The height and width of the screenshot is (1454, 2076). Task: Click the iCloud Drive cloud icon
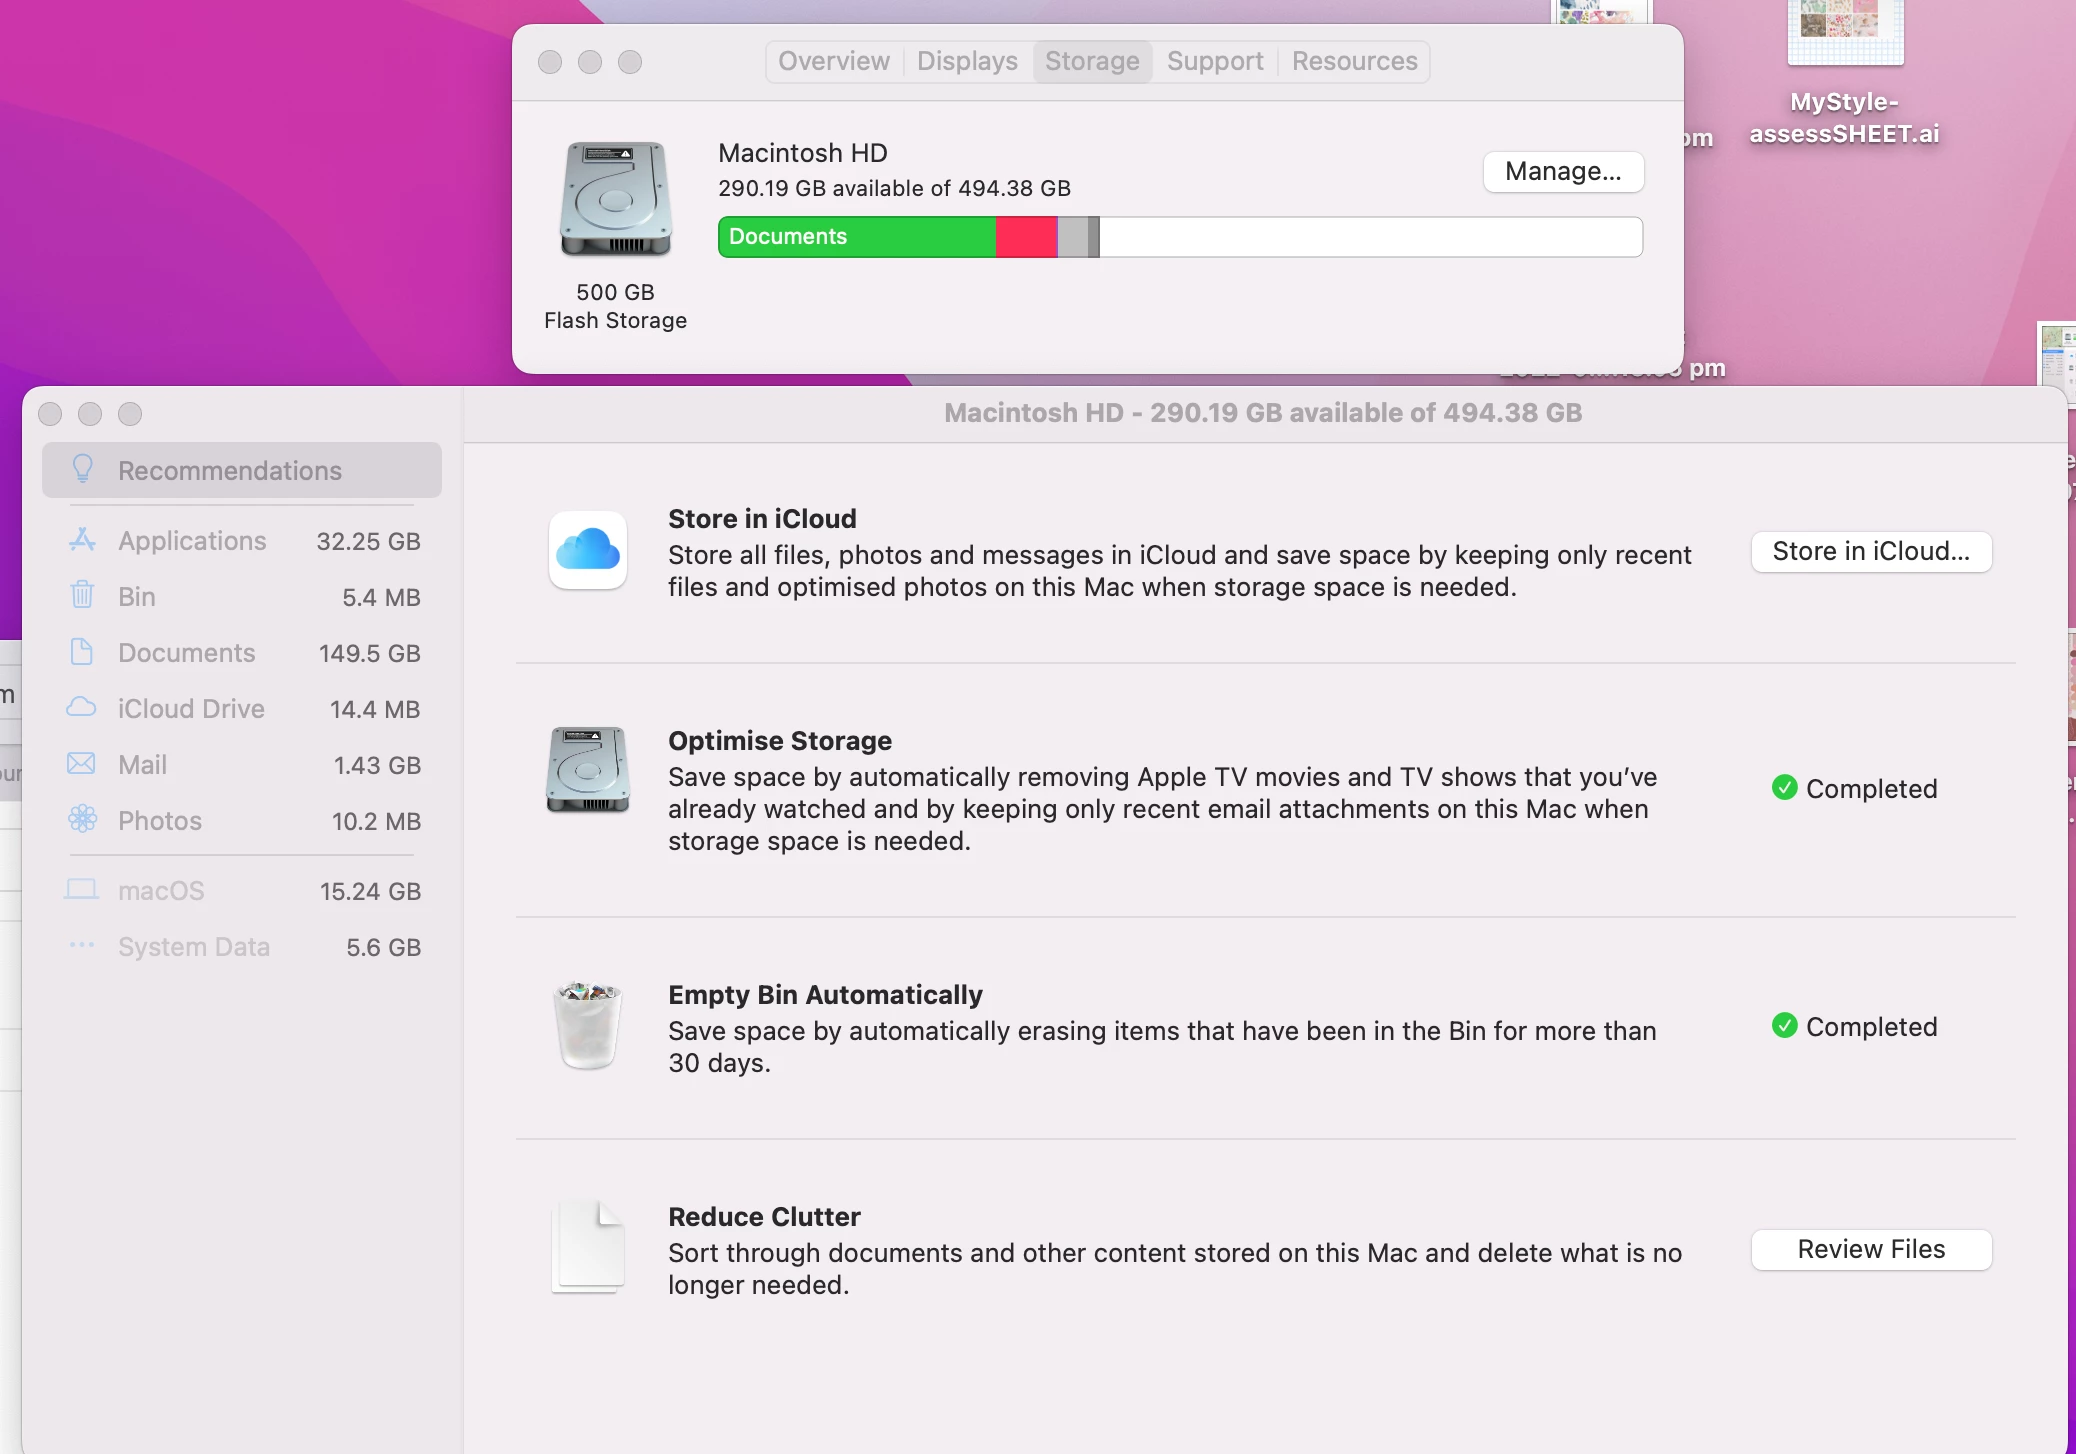[x=82, y=708]
